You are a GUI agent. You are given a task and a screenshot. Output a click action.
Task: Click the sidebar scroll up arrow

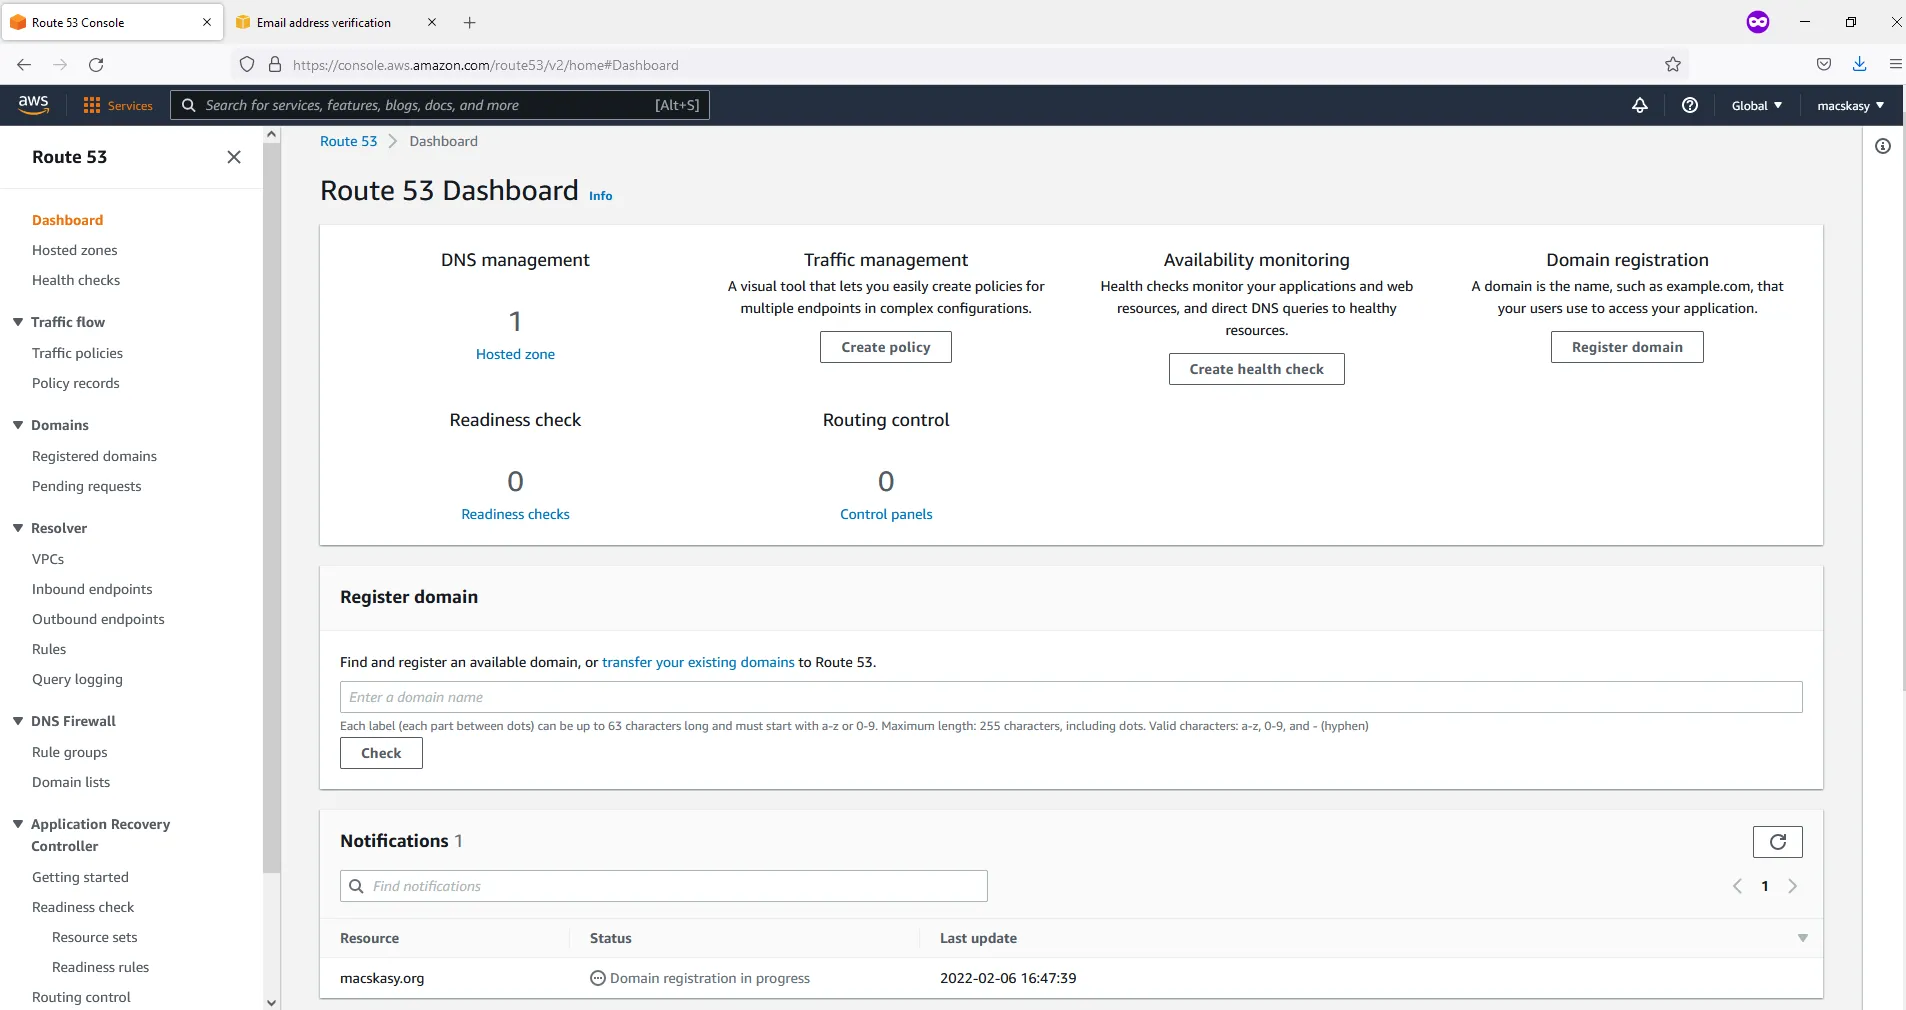point(272,134)
